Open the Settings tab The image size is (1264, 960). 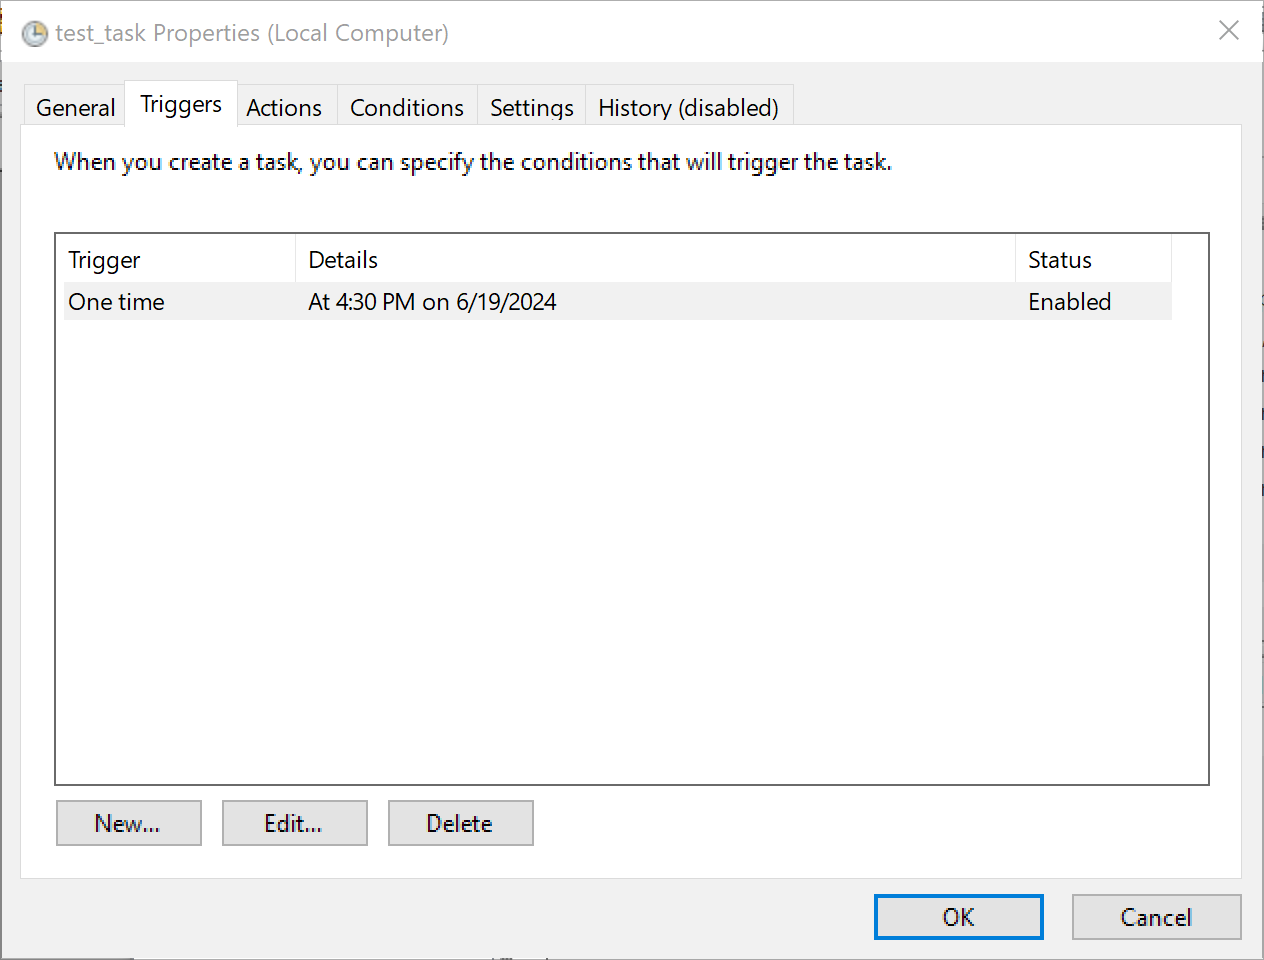pos(532,107)
